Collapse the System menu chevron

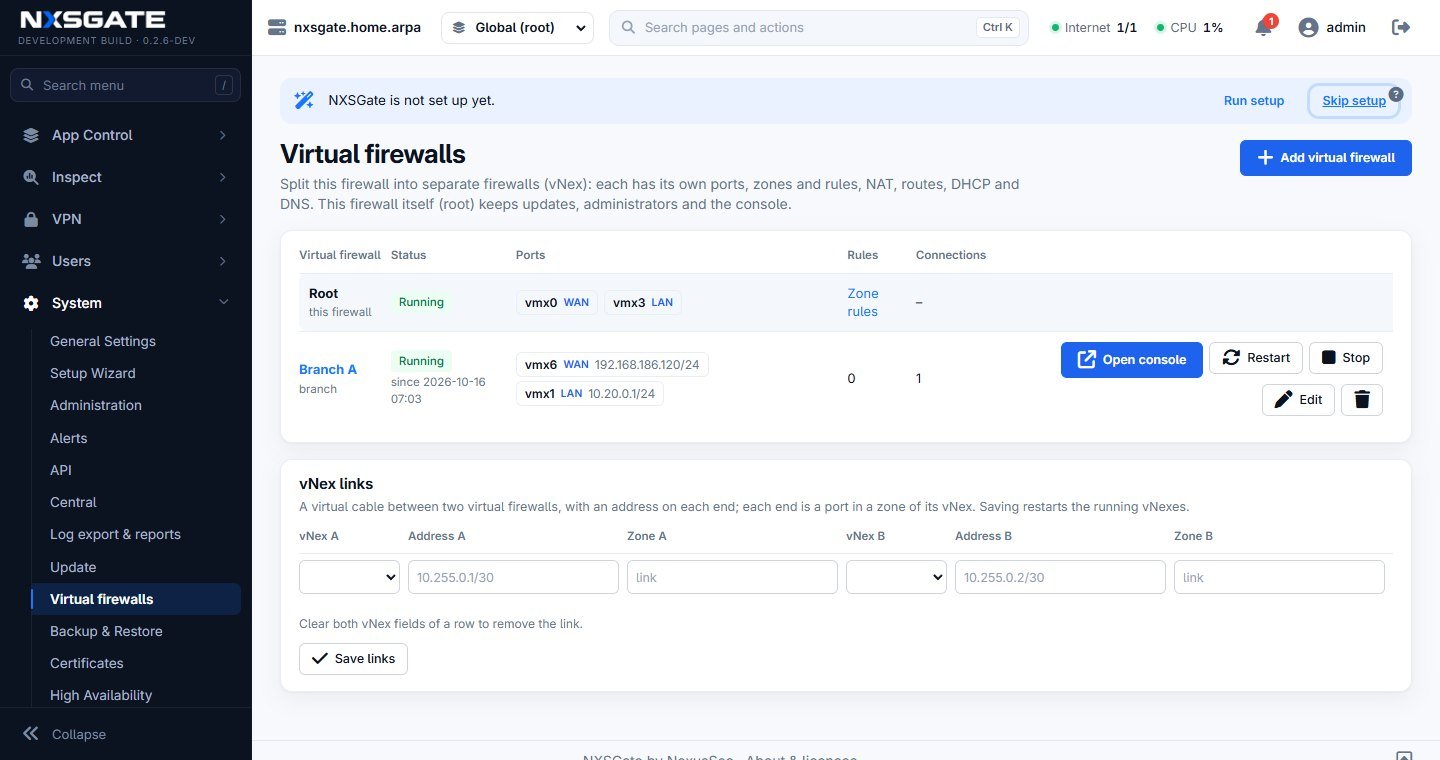pos(222,303)
